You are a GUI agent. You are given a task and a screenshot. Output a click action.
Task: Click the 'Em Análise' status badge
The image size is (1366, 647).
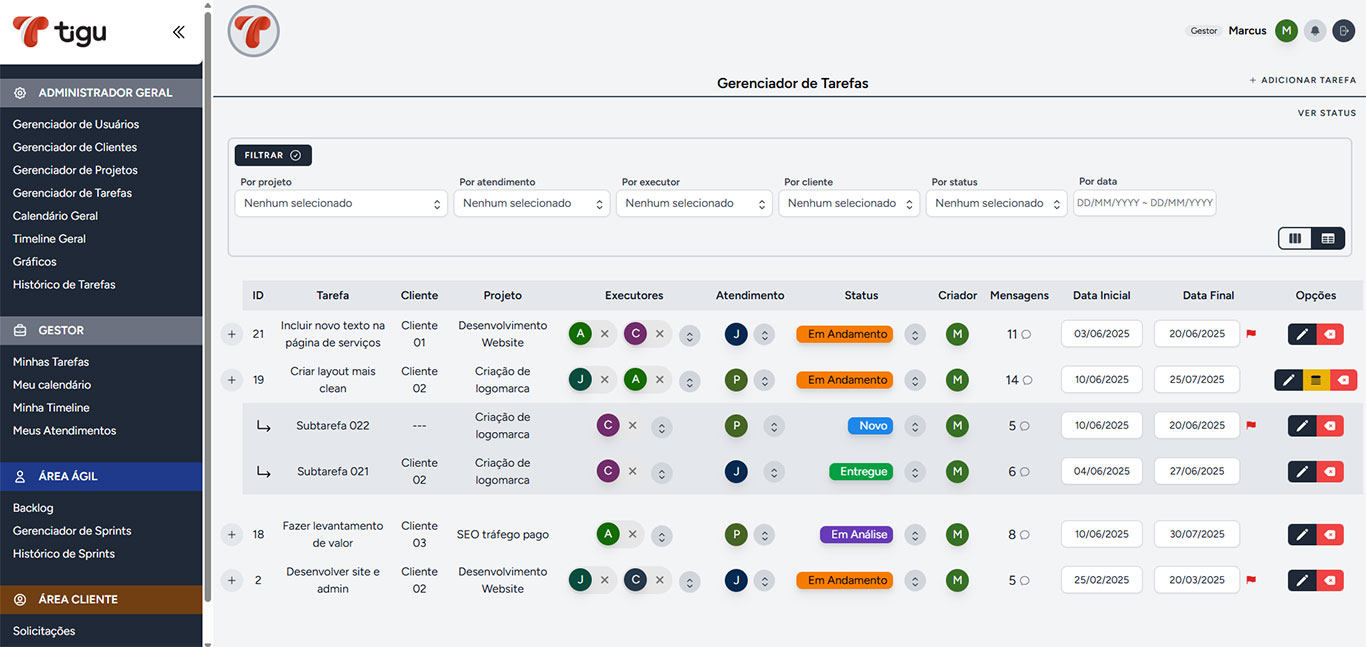(x=856, y=535)
